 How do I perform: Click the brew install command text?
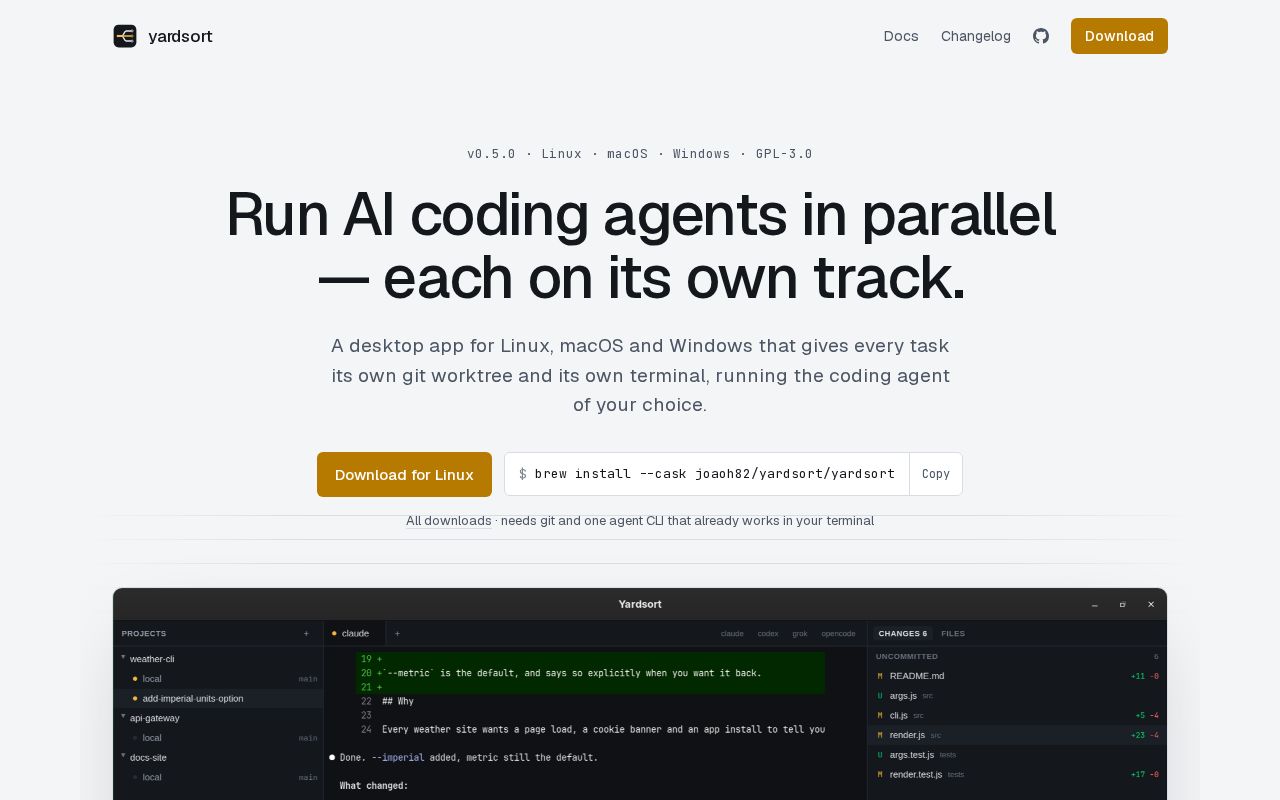coord(715,474)
